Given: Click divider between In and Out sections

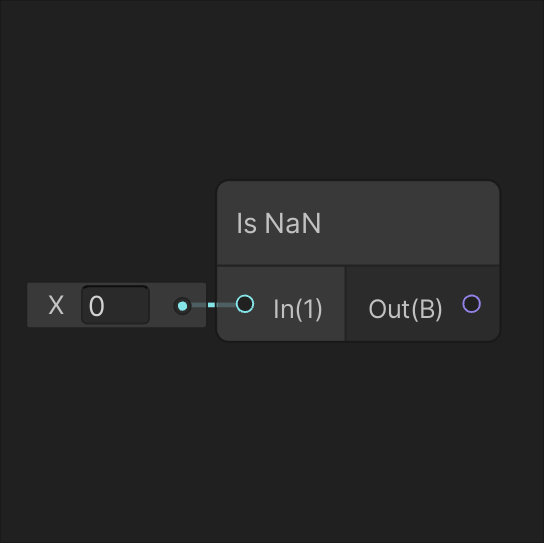Looking at the screenshot, I should tap(346, 304).
